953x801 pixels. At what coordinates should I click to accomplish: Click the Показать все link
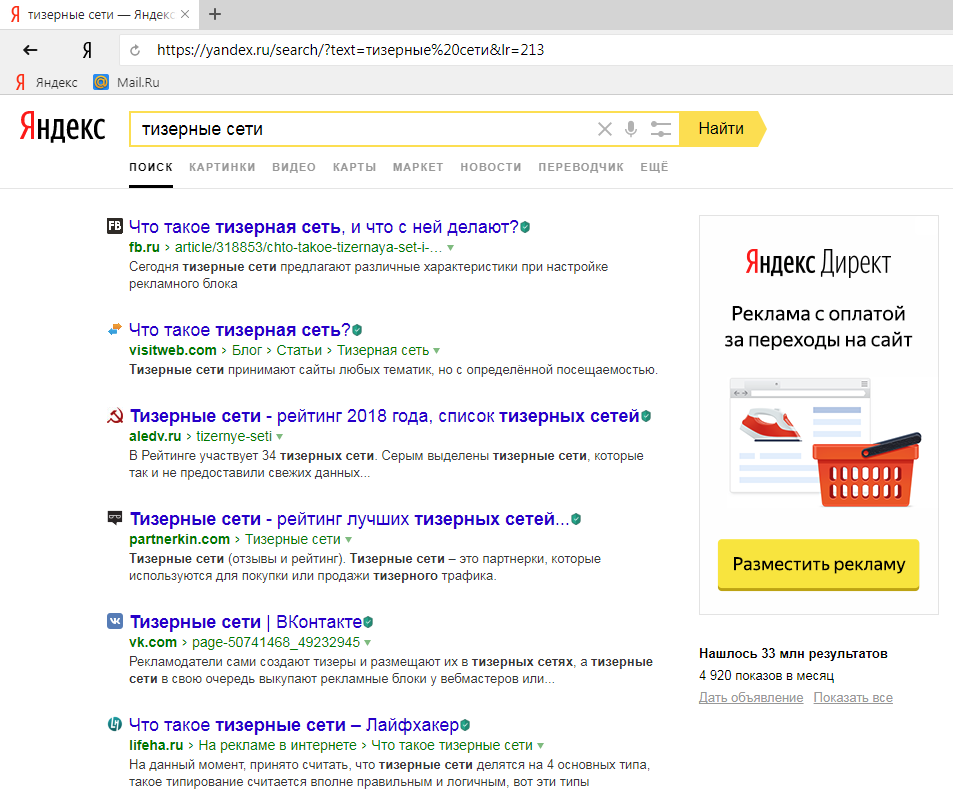click(x=853, y=698)
